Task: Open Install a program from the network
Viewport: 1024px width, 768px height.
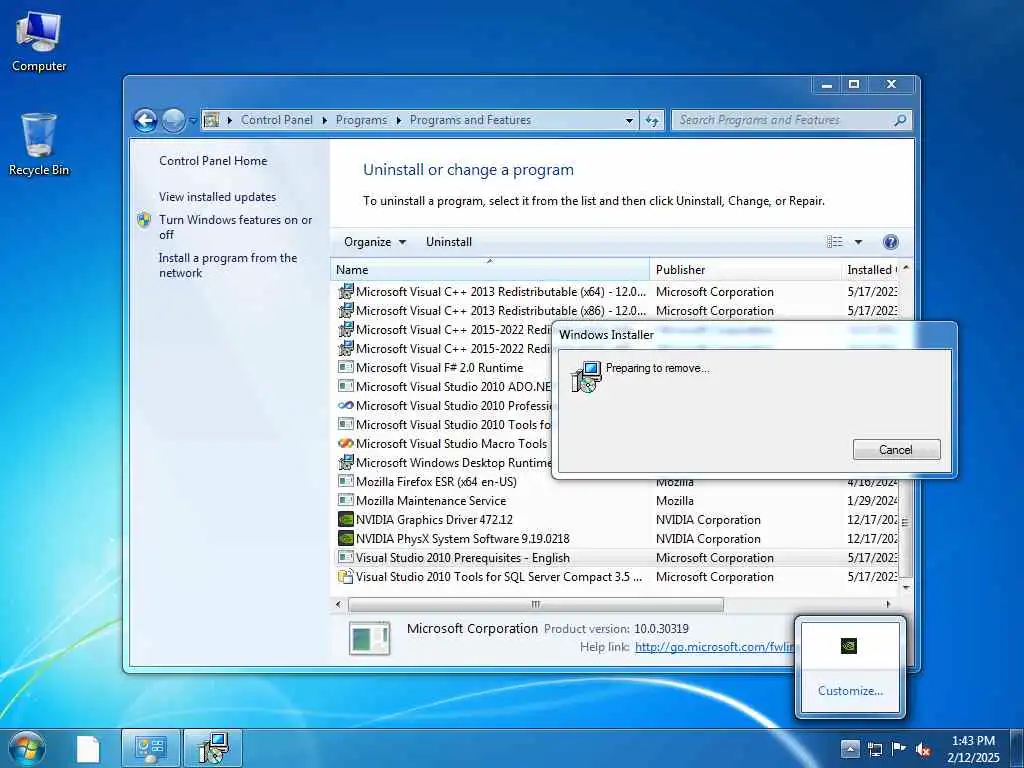Action: (228, 265)
